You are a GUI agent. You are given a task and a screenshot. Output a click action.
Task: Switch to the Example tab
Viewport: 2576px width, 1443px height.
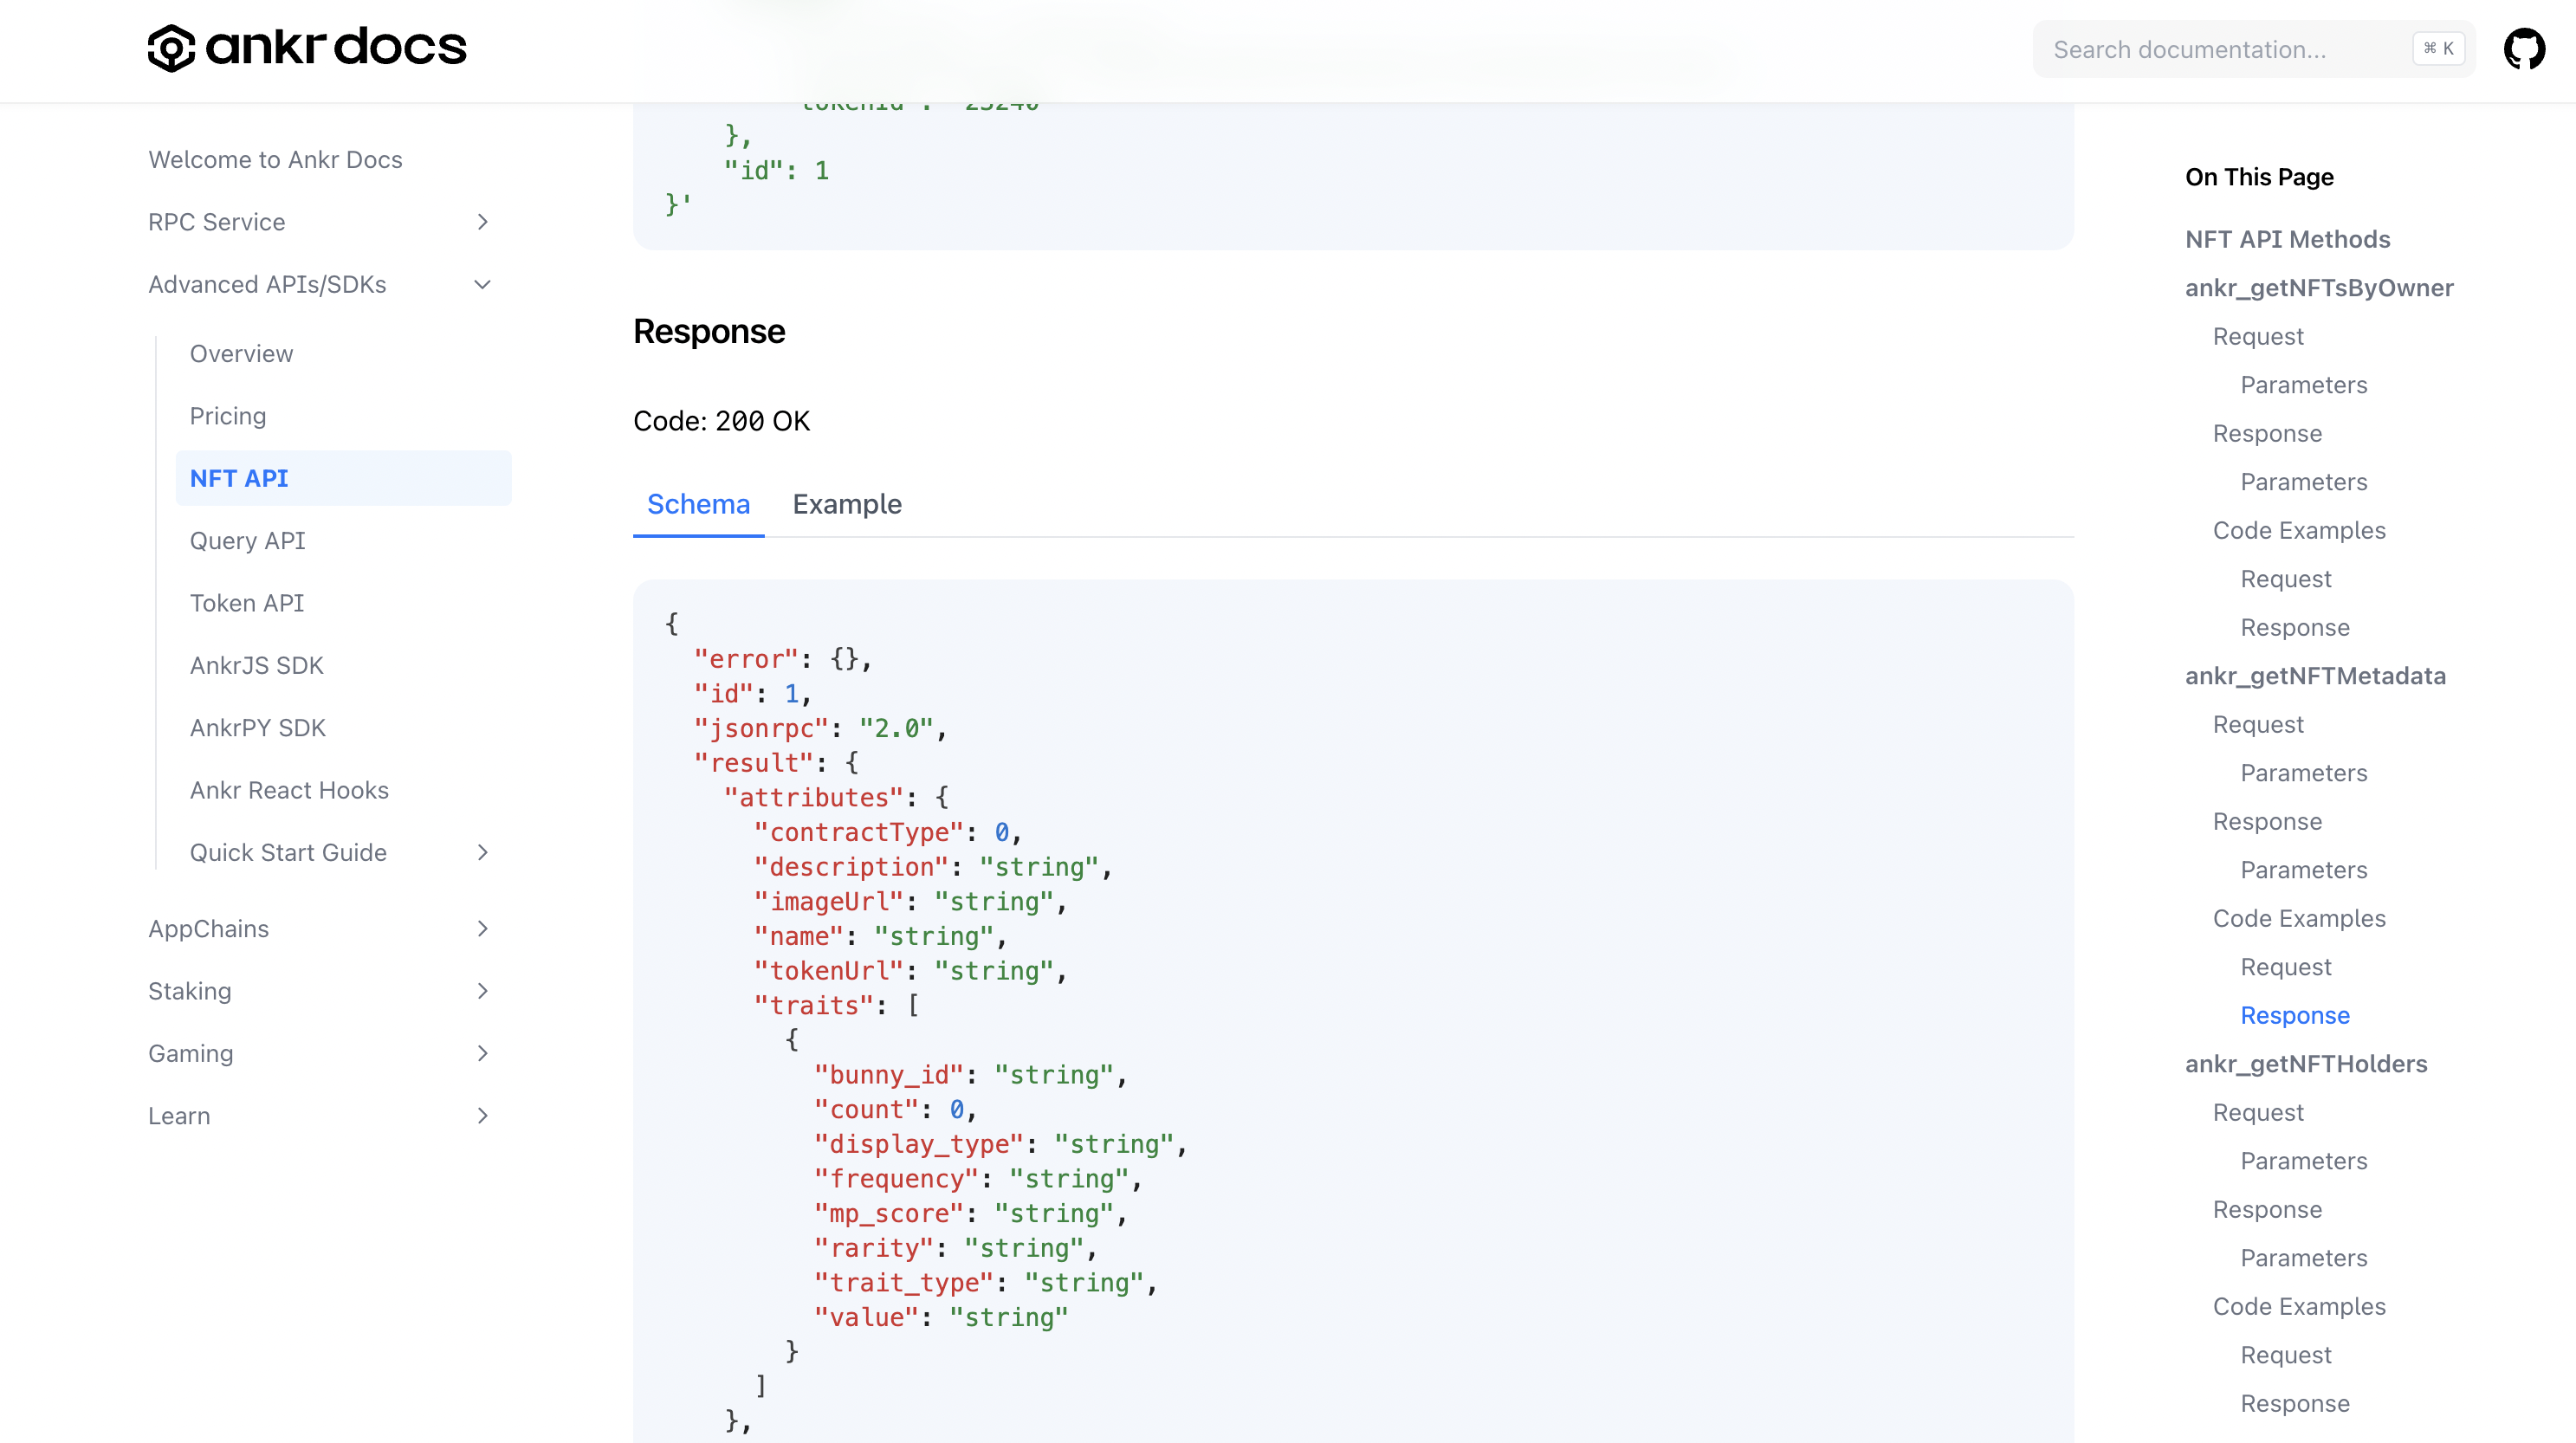coord(847,504)
